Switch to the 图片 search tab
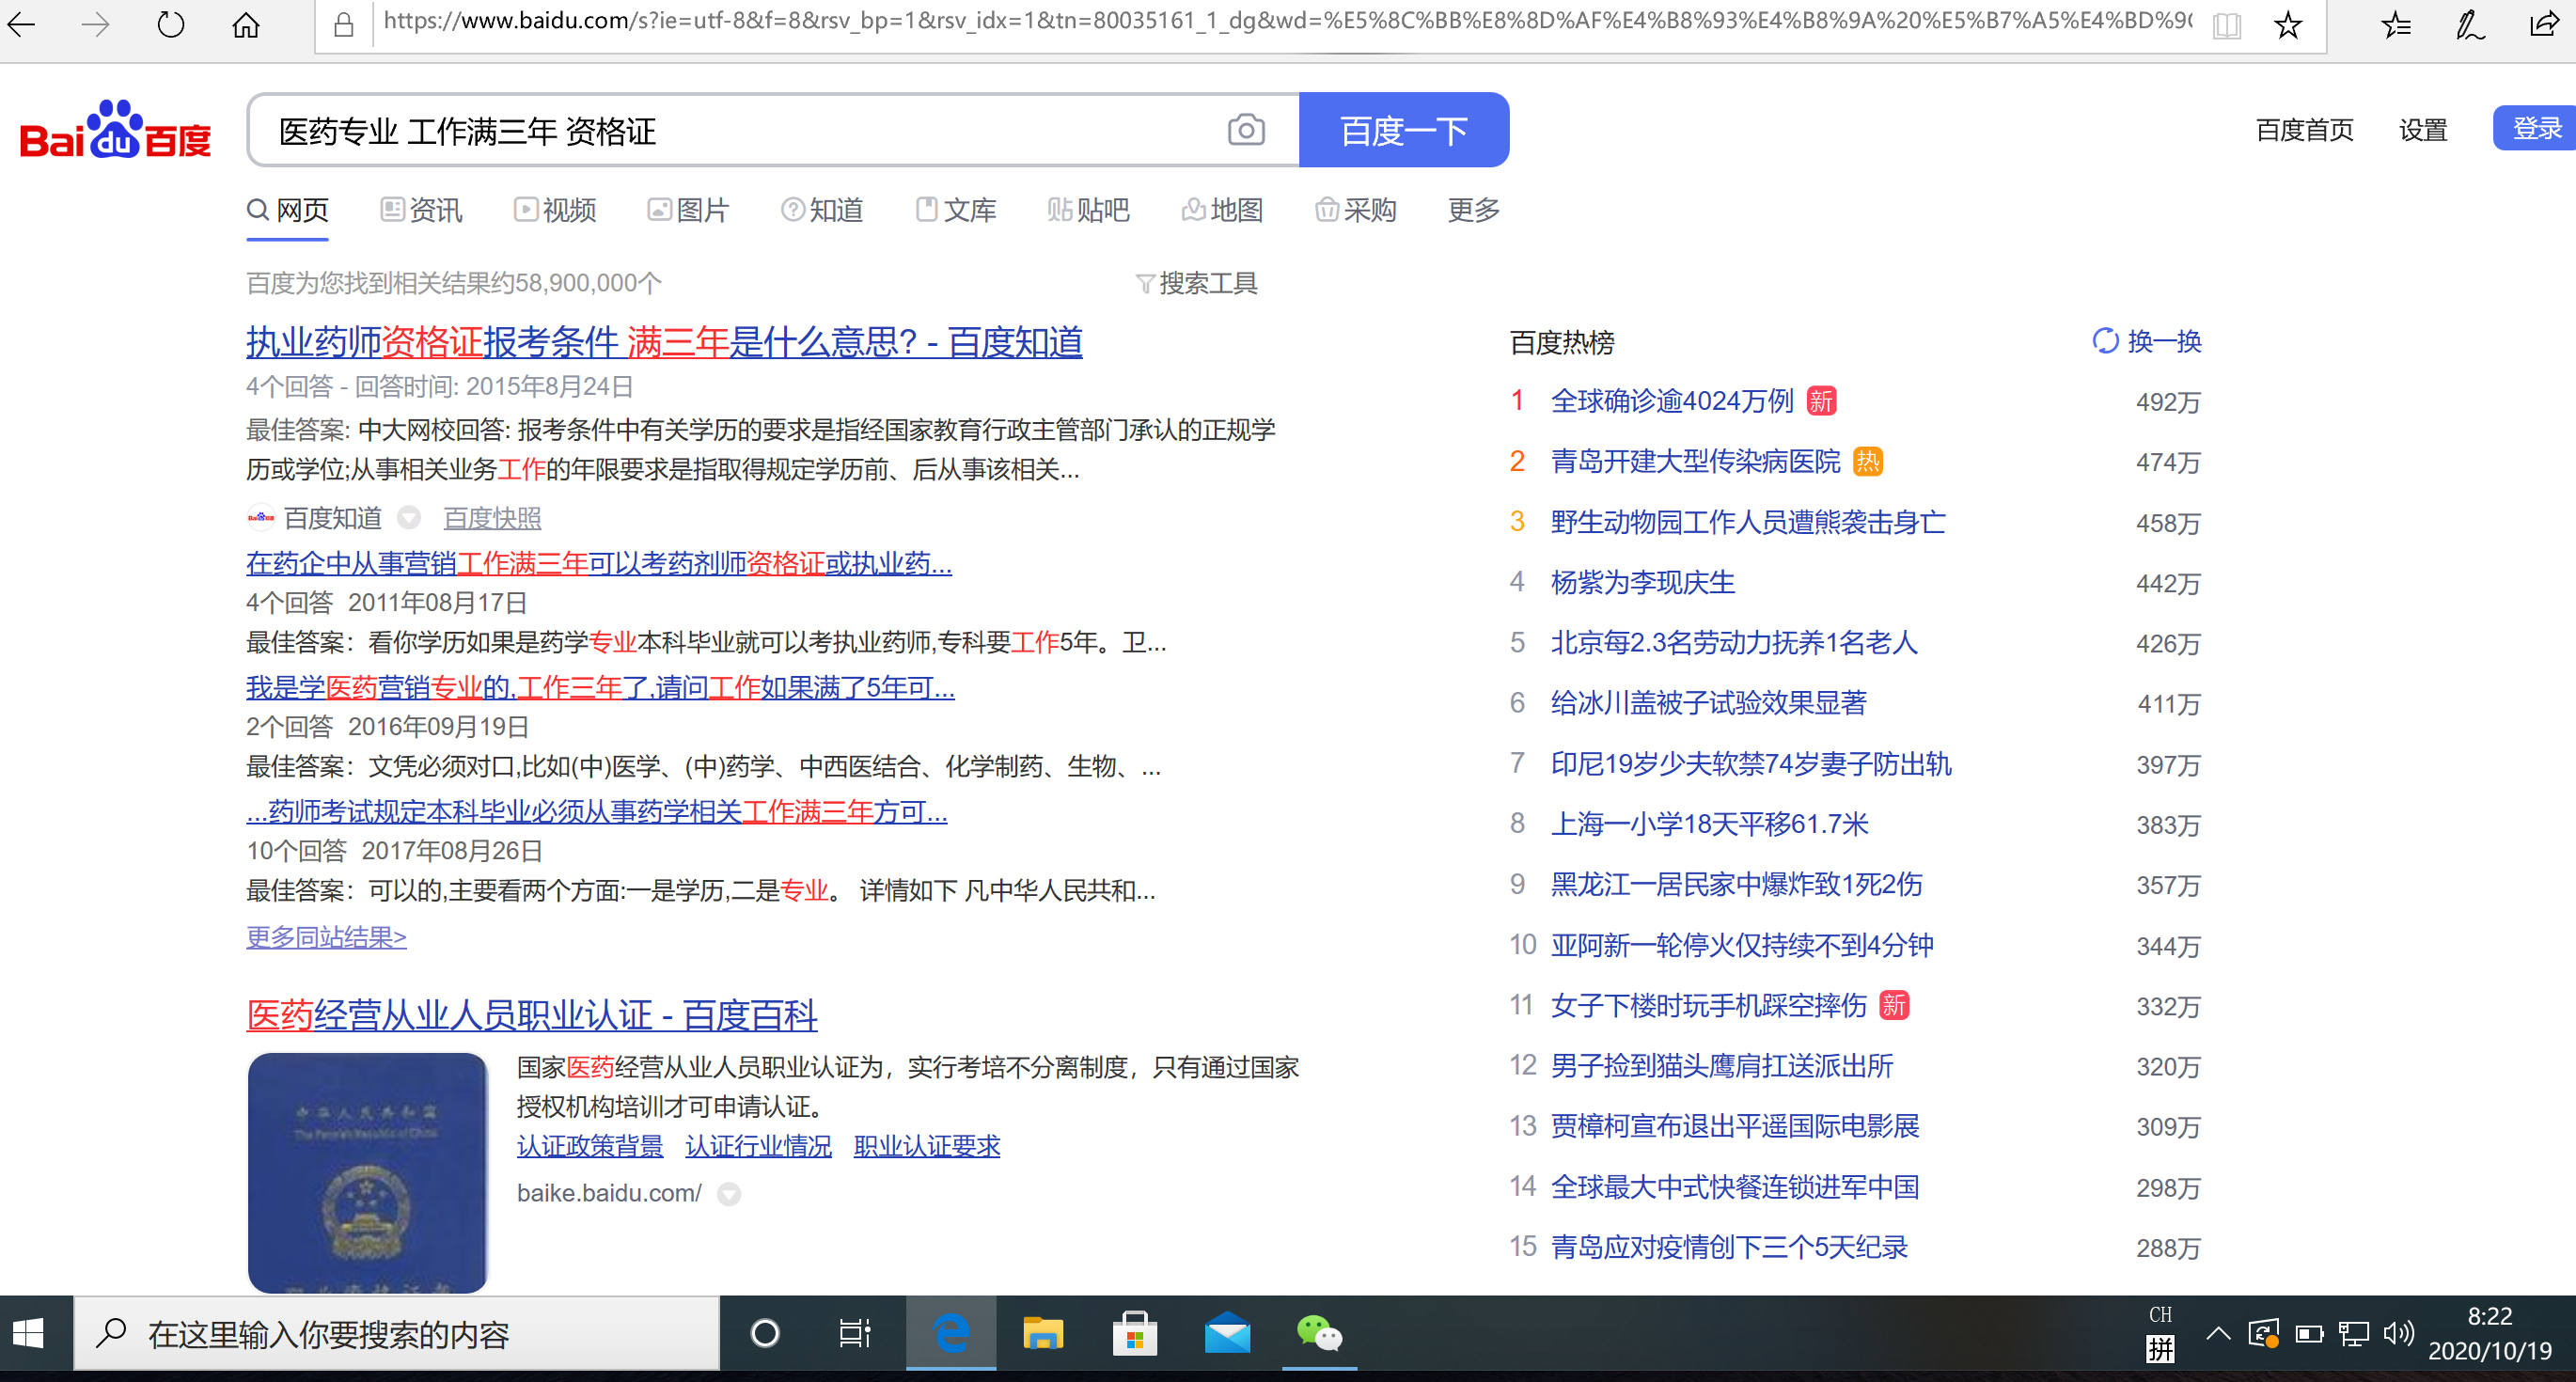Image resolution: width=2576 pixels, height=1382 pixels. 689,210
